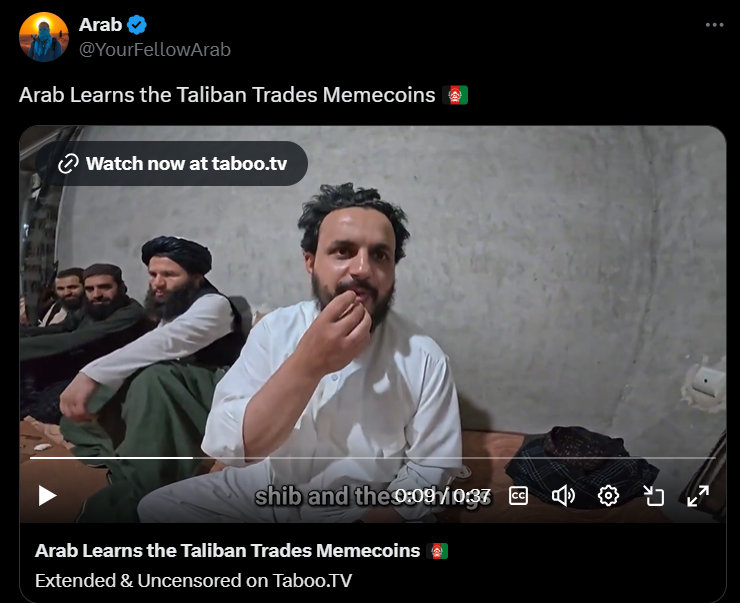Click the Arab display name
Viewport: 740px width, 603px height.
coord(101,25)
